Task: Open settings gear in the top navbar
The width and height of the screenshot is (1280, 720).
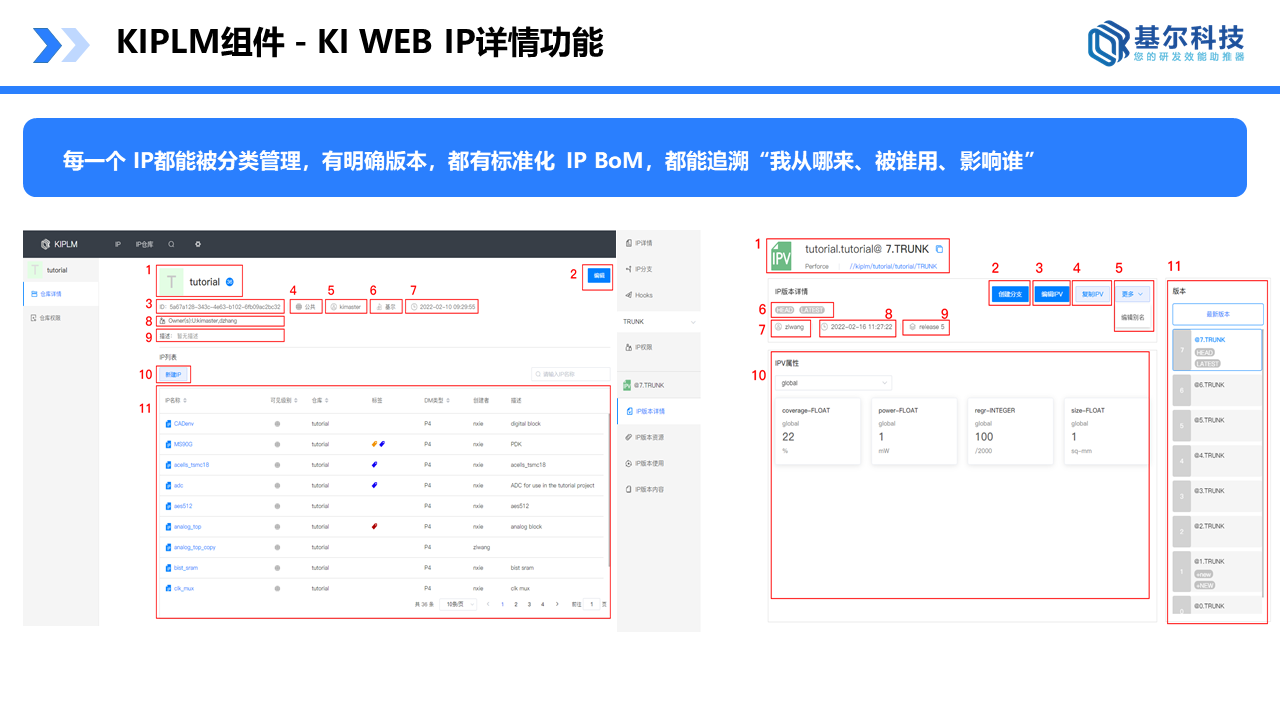Action: pyautogui.click(x=198, y=244)
